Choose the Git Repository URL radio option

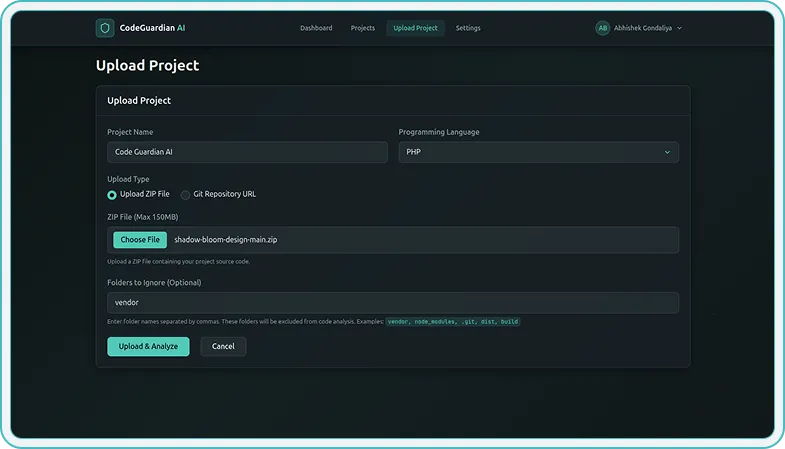186,194
